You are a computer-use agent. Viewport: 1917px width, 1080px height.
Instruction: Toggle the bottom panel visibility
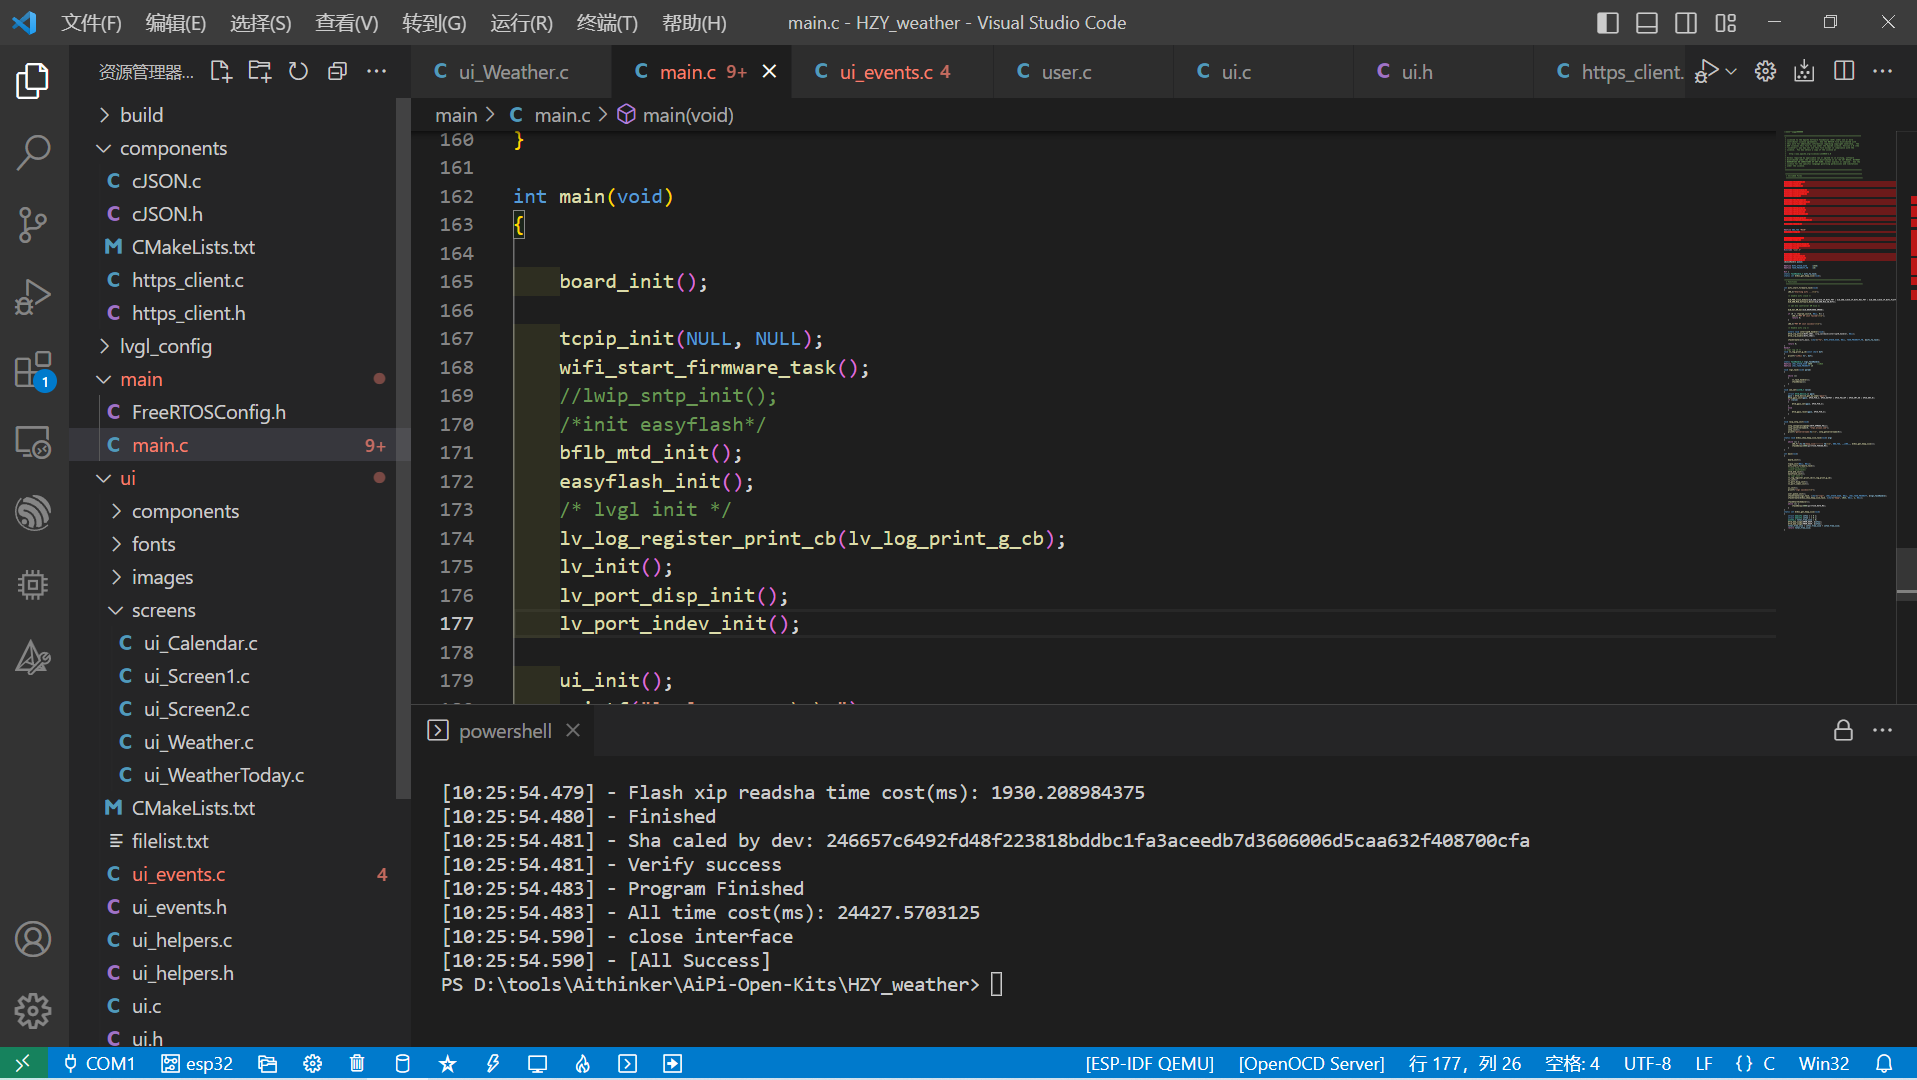[x=1647, y=23]
